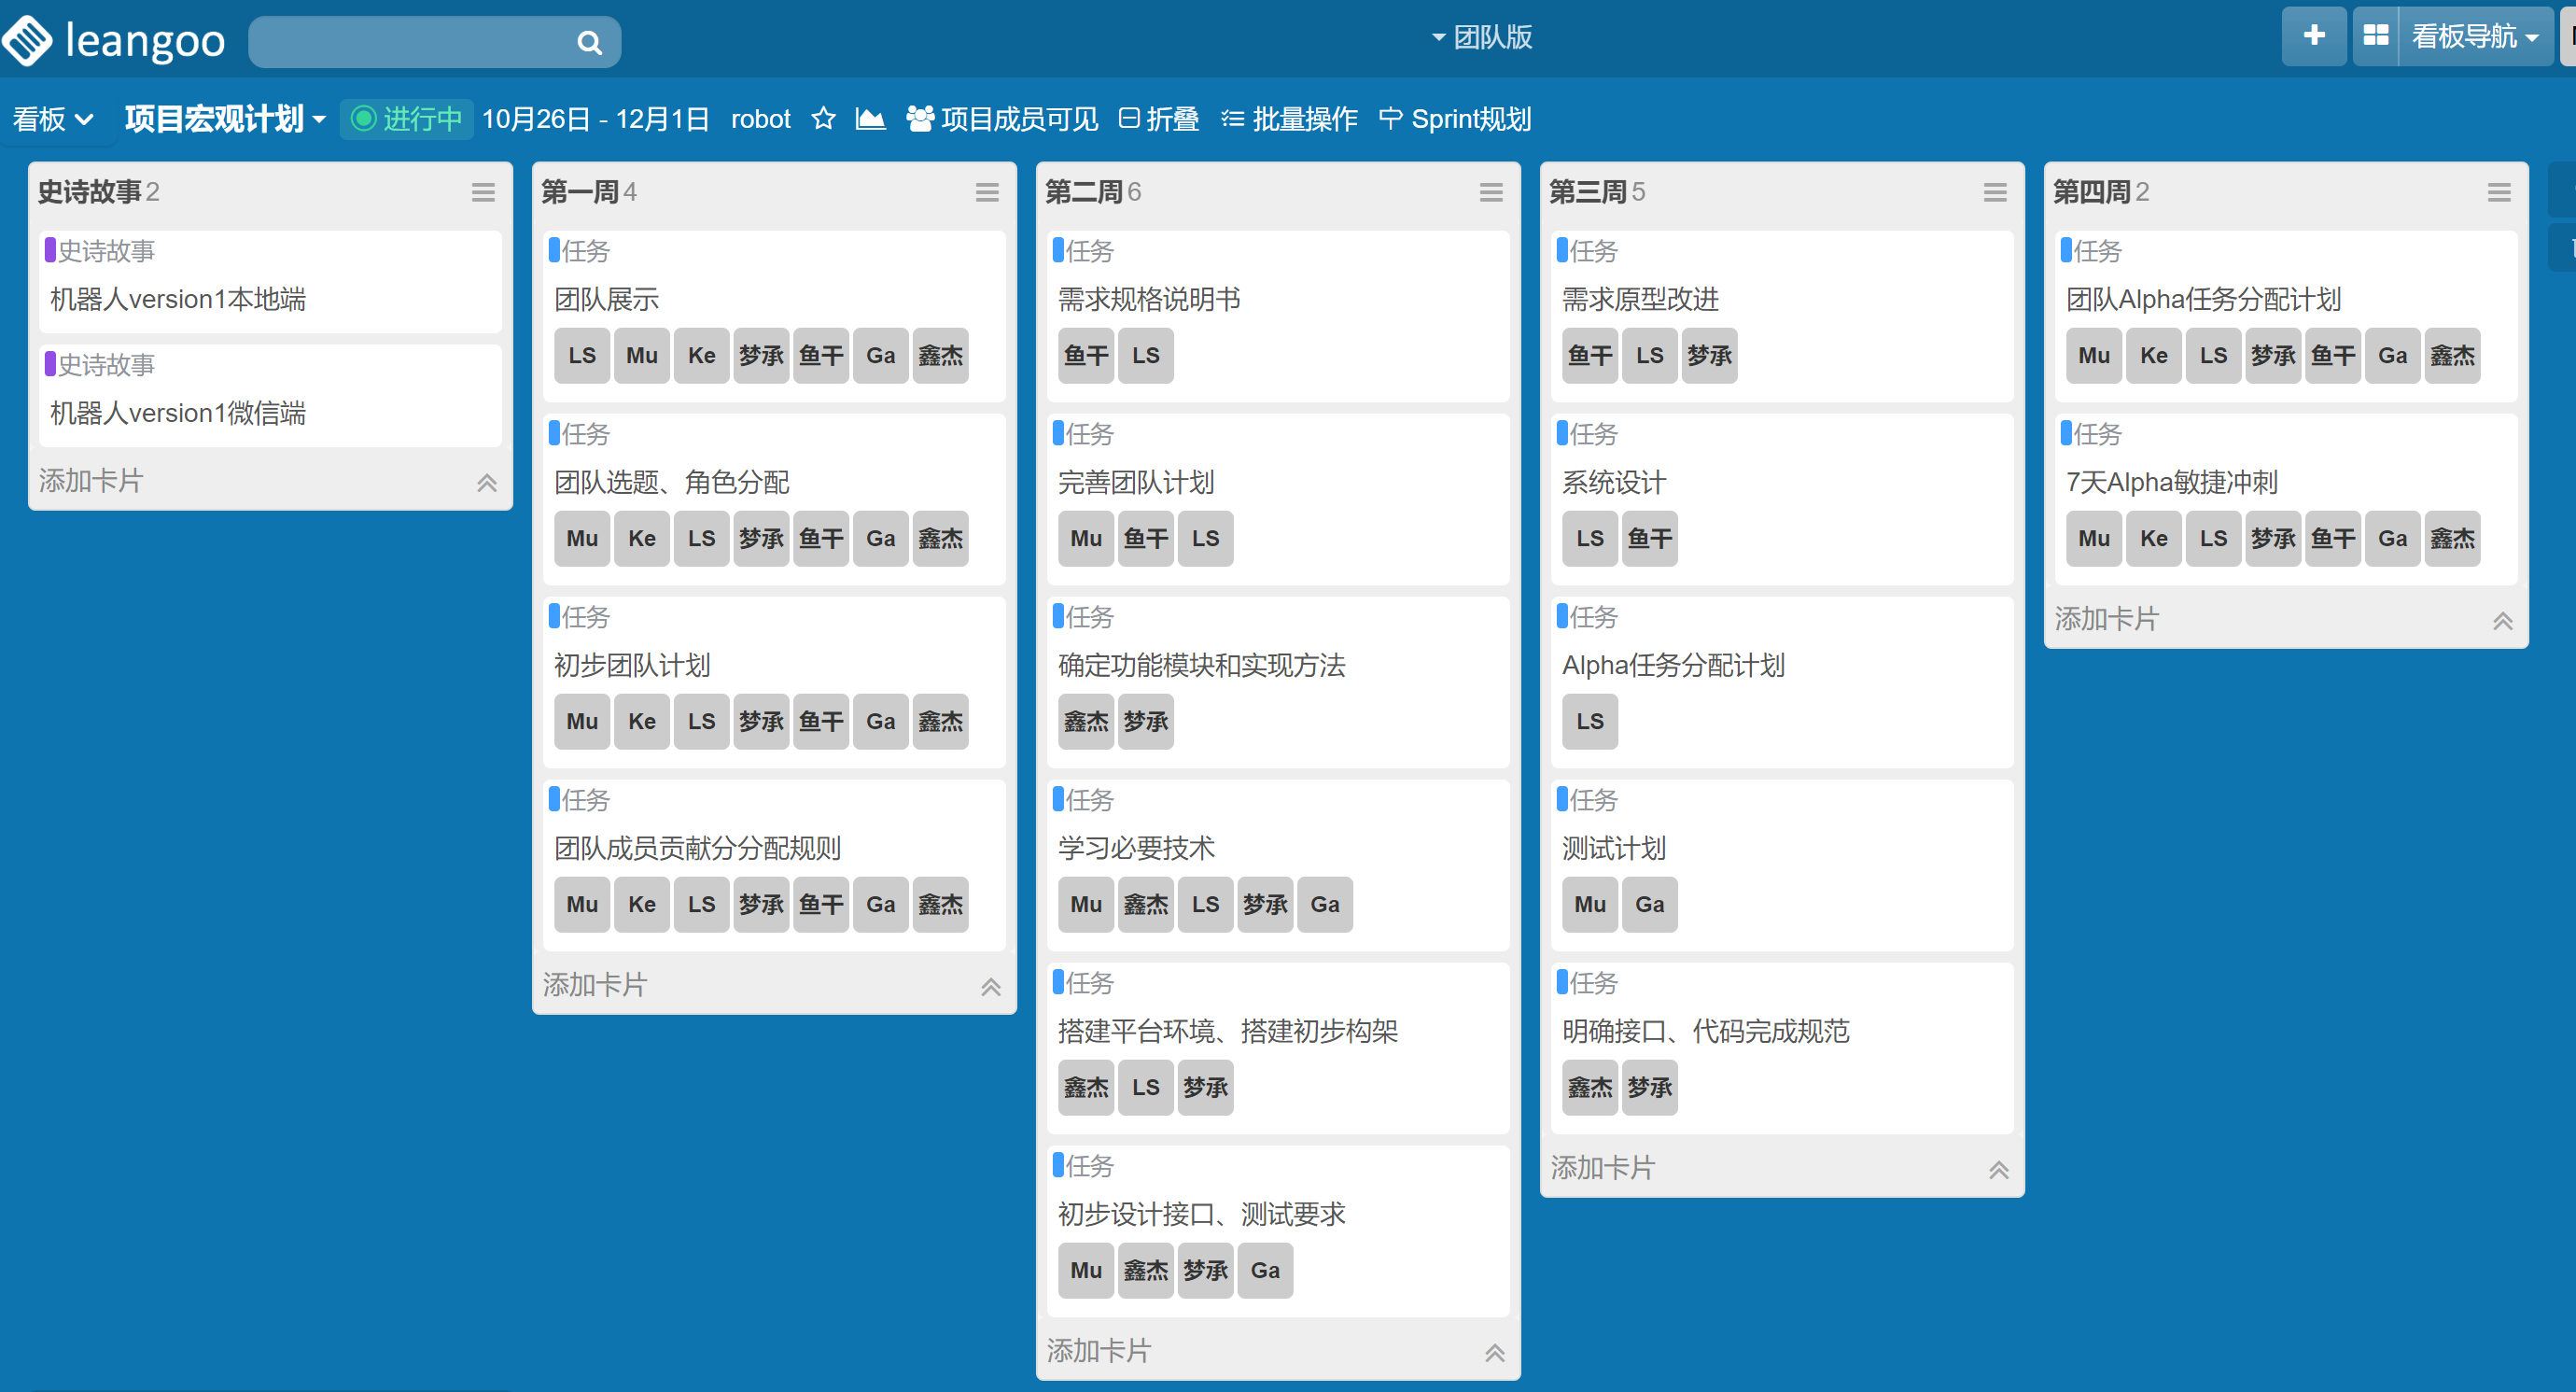
Task: Open the board statistics chart icon
Action: [x=870, y=119]
